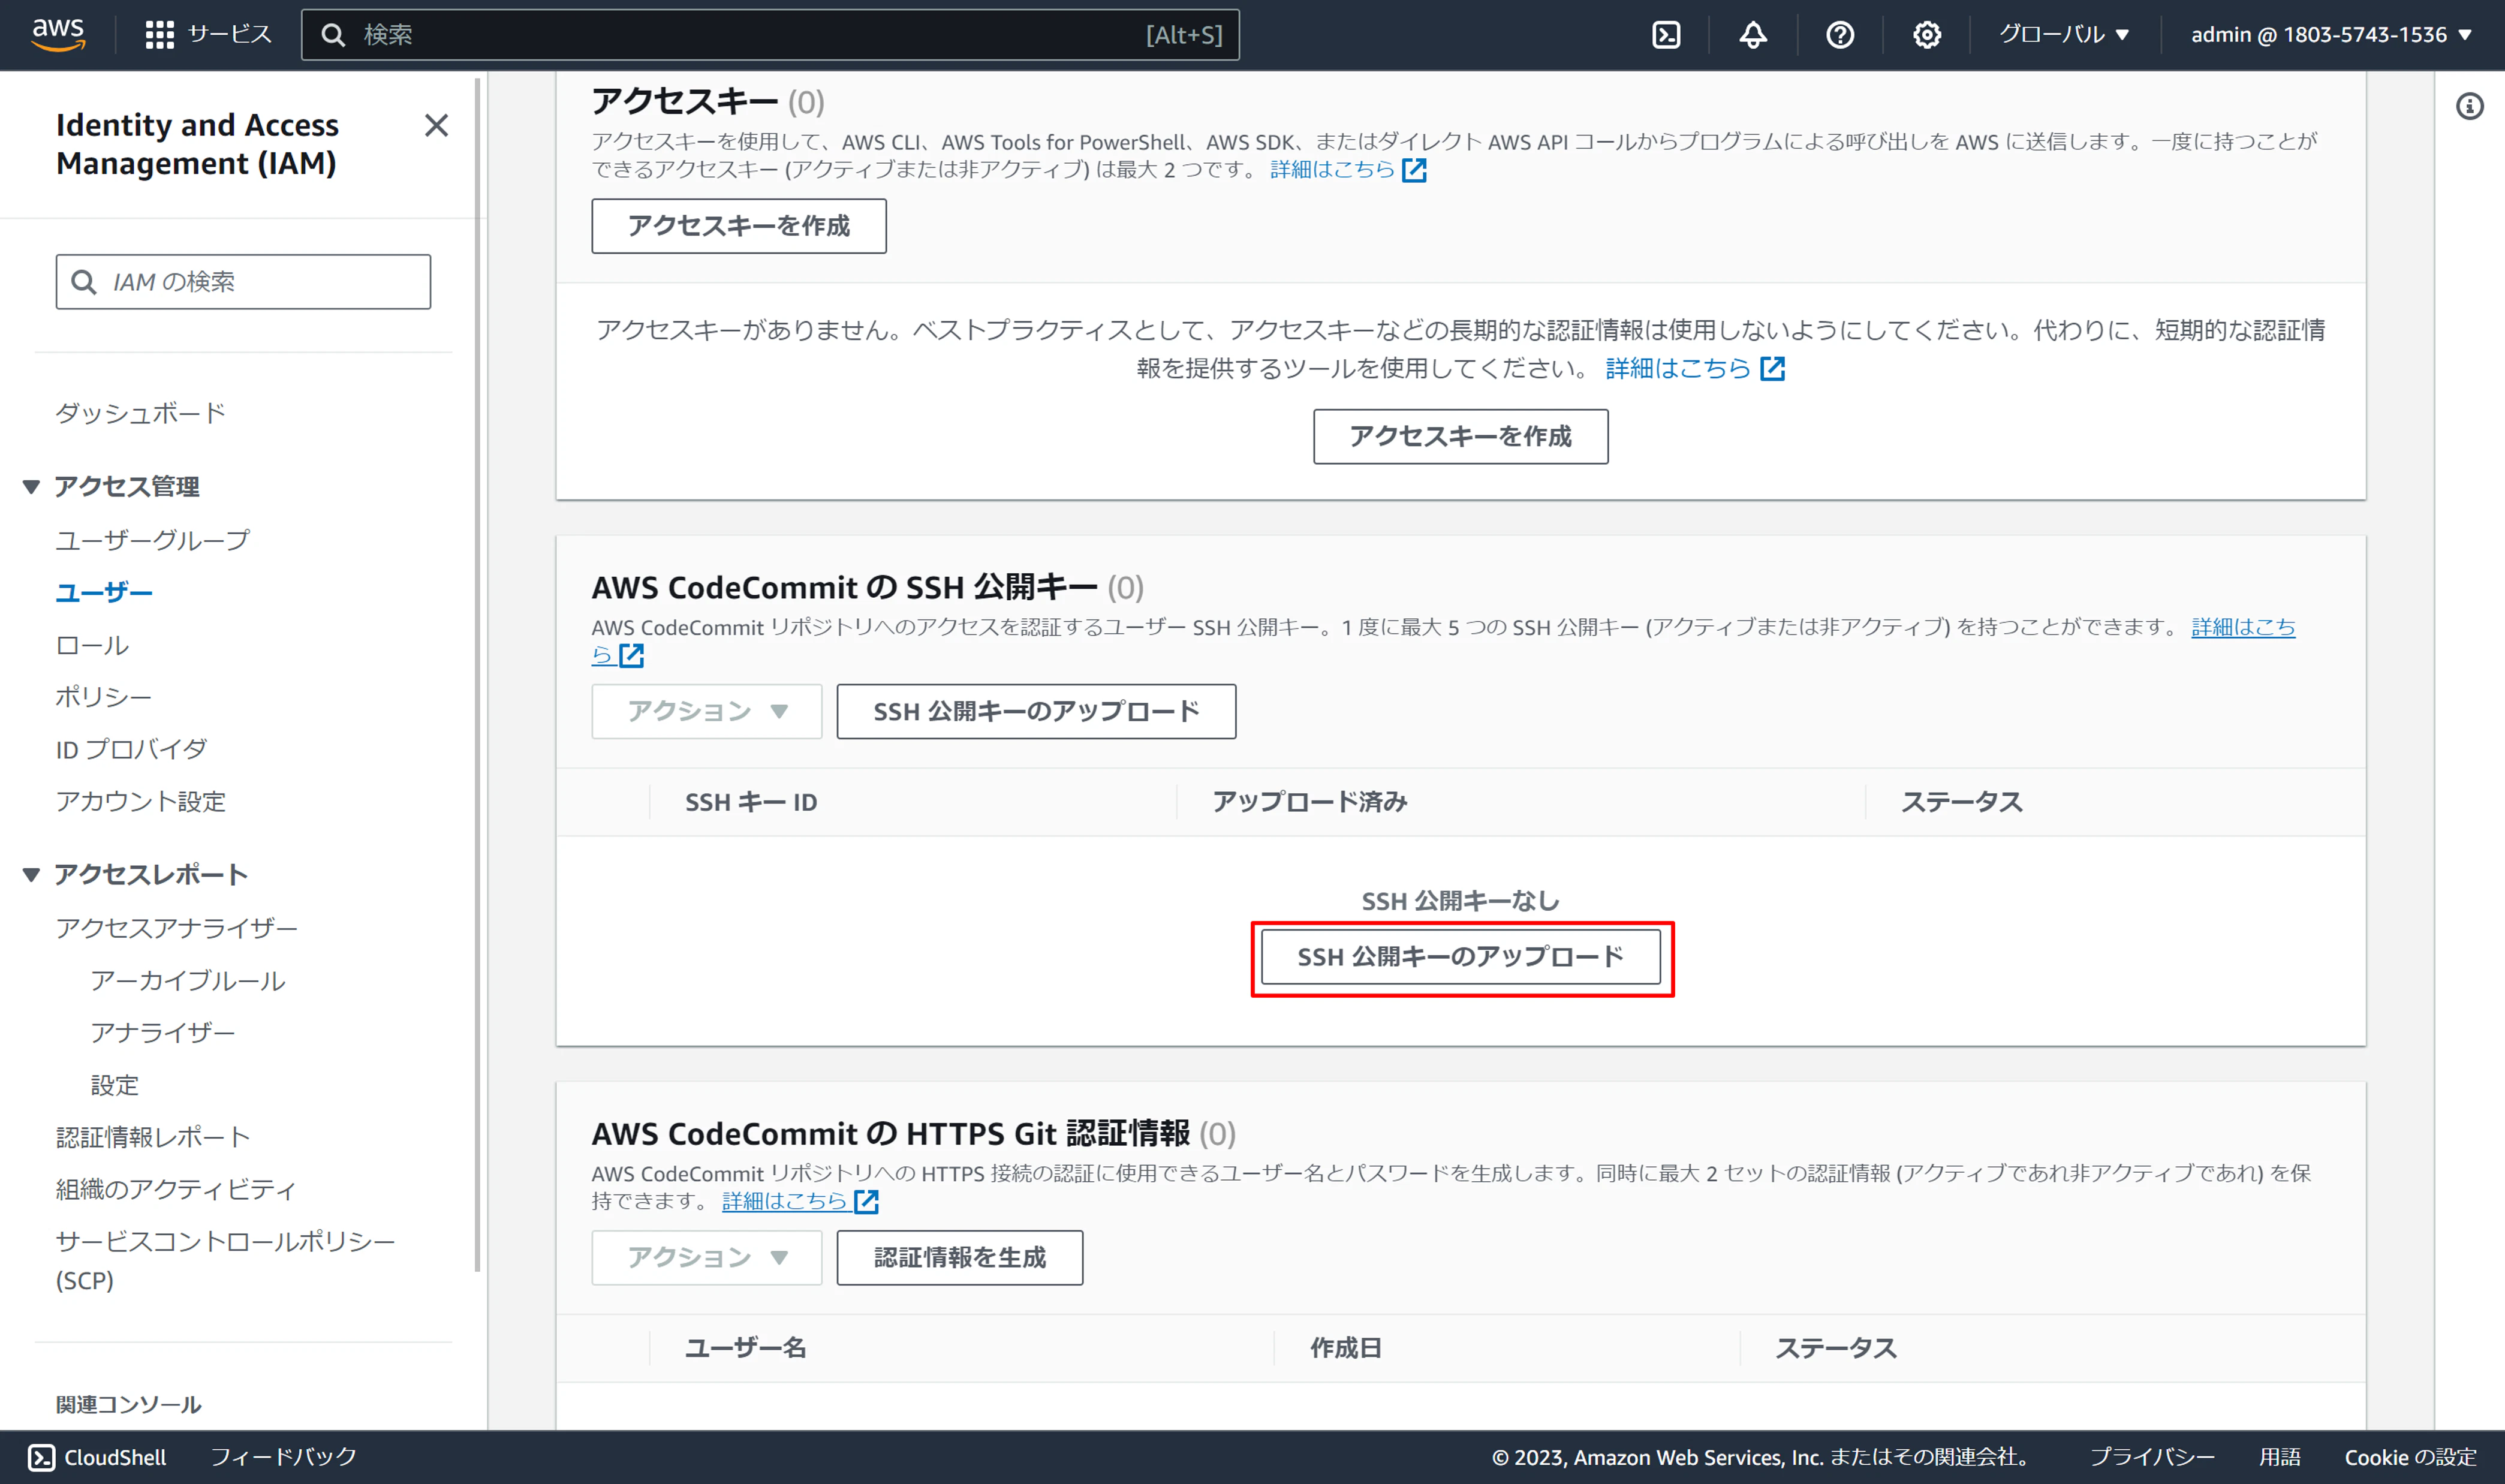Click the top アクセスキーを作成 button

tap(738, 226)
